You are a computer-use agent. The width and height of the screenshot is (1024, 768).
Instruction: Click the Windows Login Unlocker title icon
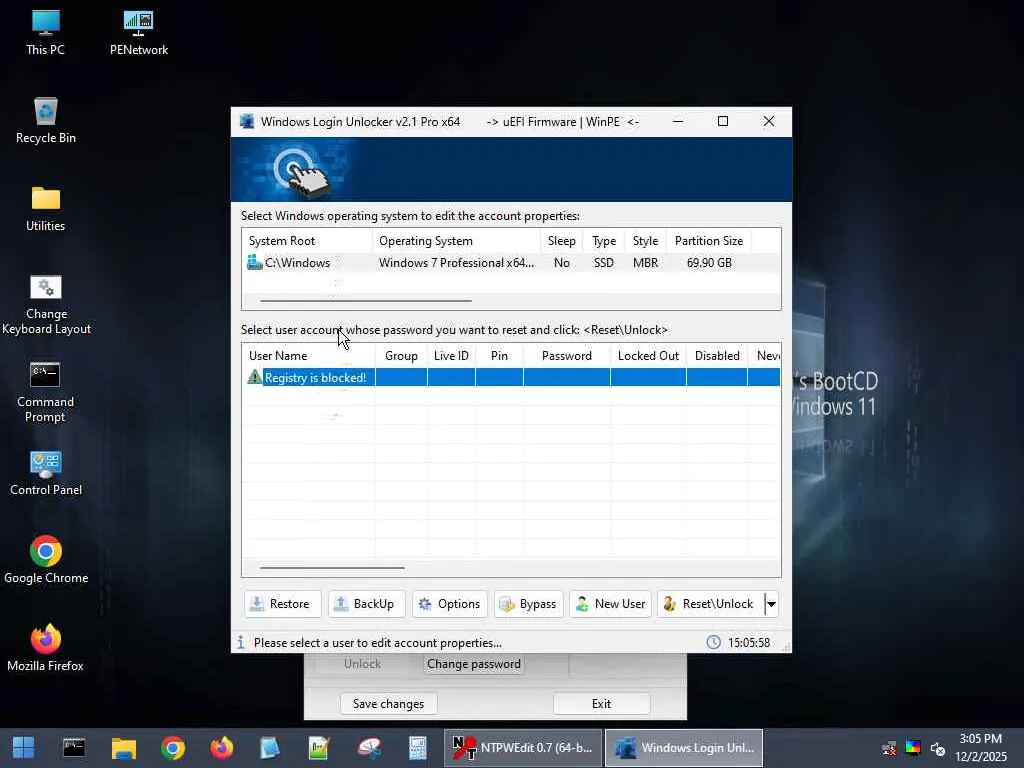tap(247, 121)
